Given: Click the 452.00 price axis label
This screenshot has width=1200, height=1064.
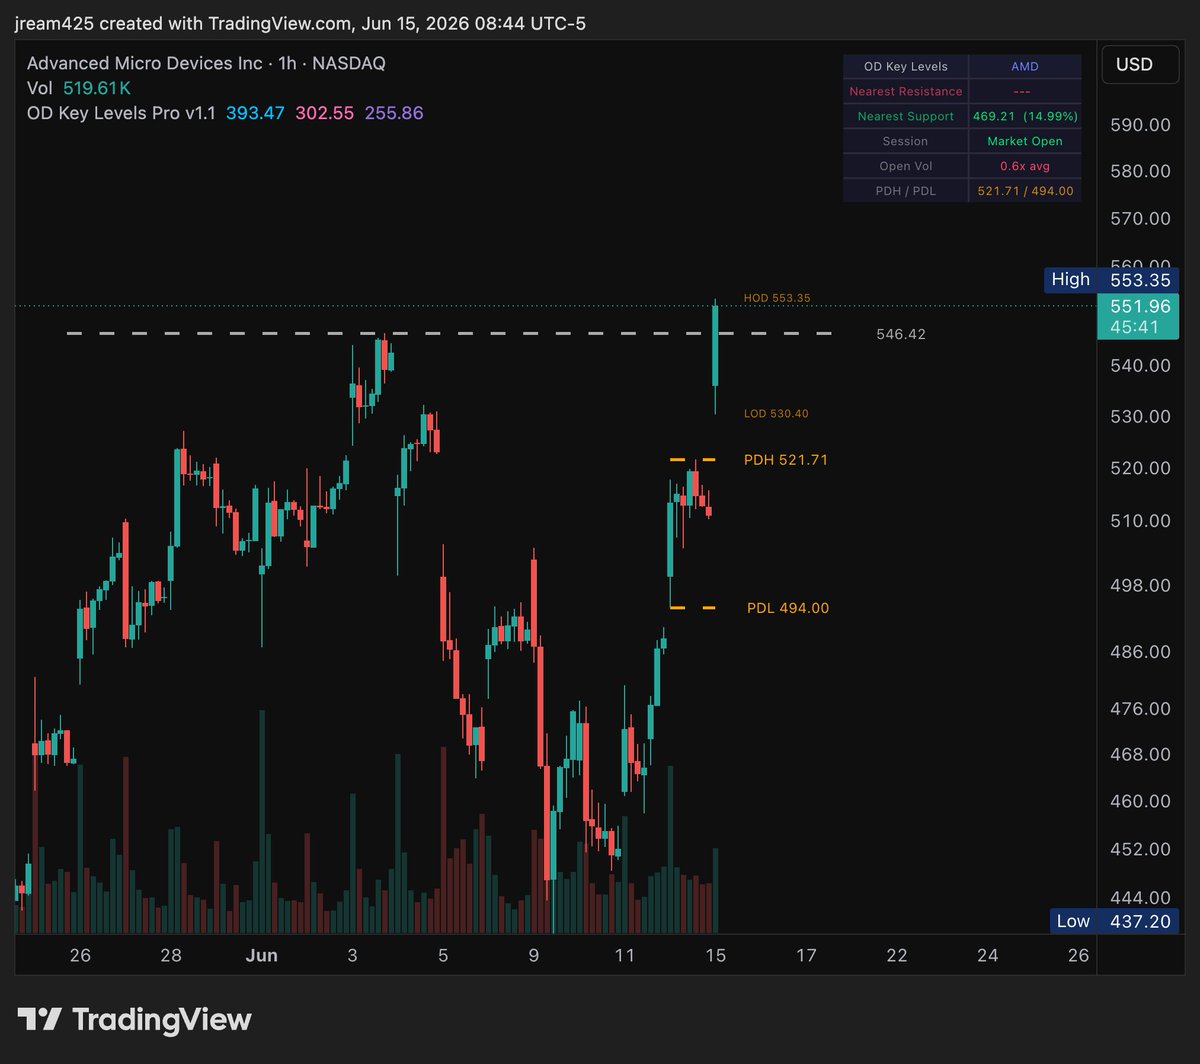Looking at the screenshot, I should point(1140,850).
